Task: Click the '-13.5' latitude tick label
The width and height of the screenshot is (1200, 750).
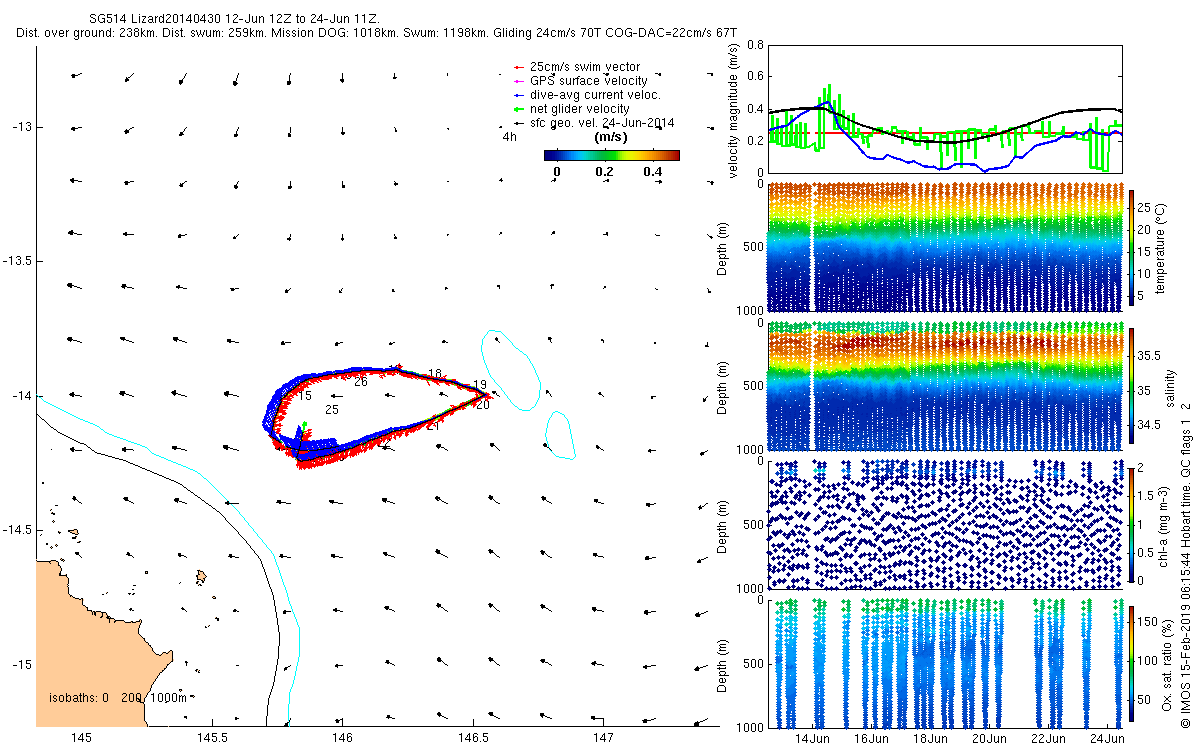Action: tap(18, 261)
